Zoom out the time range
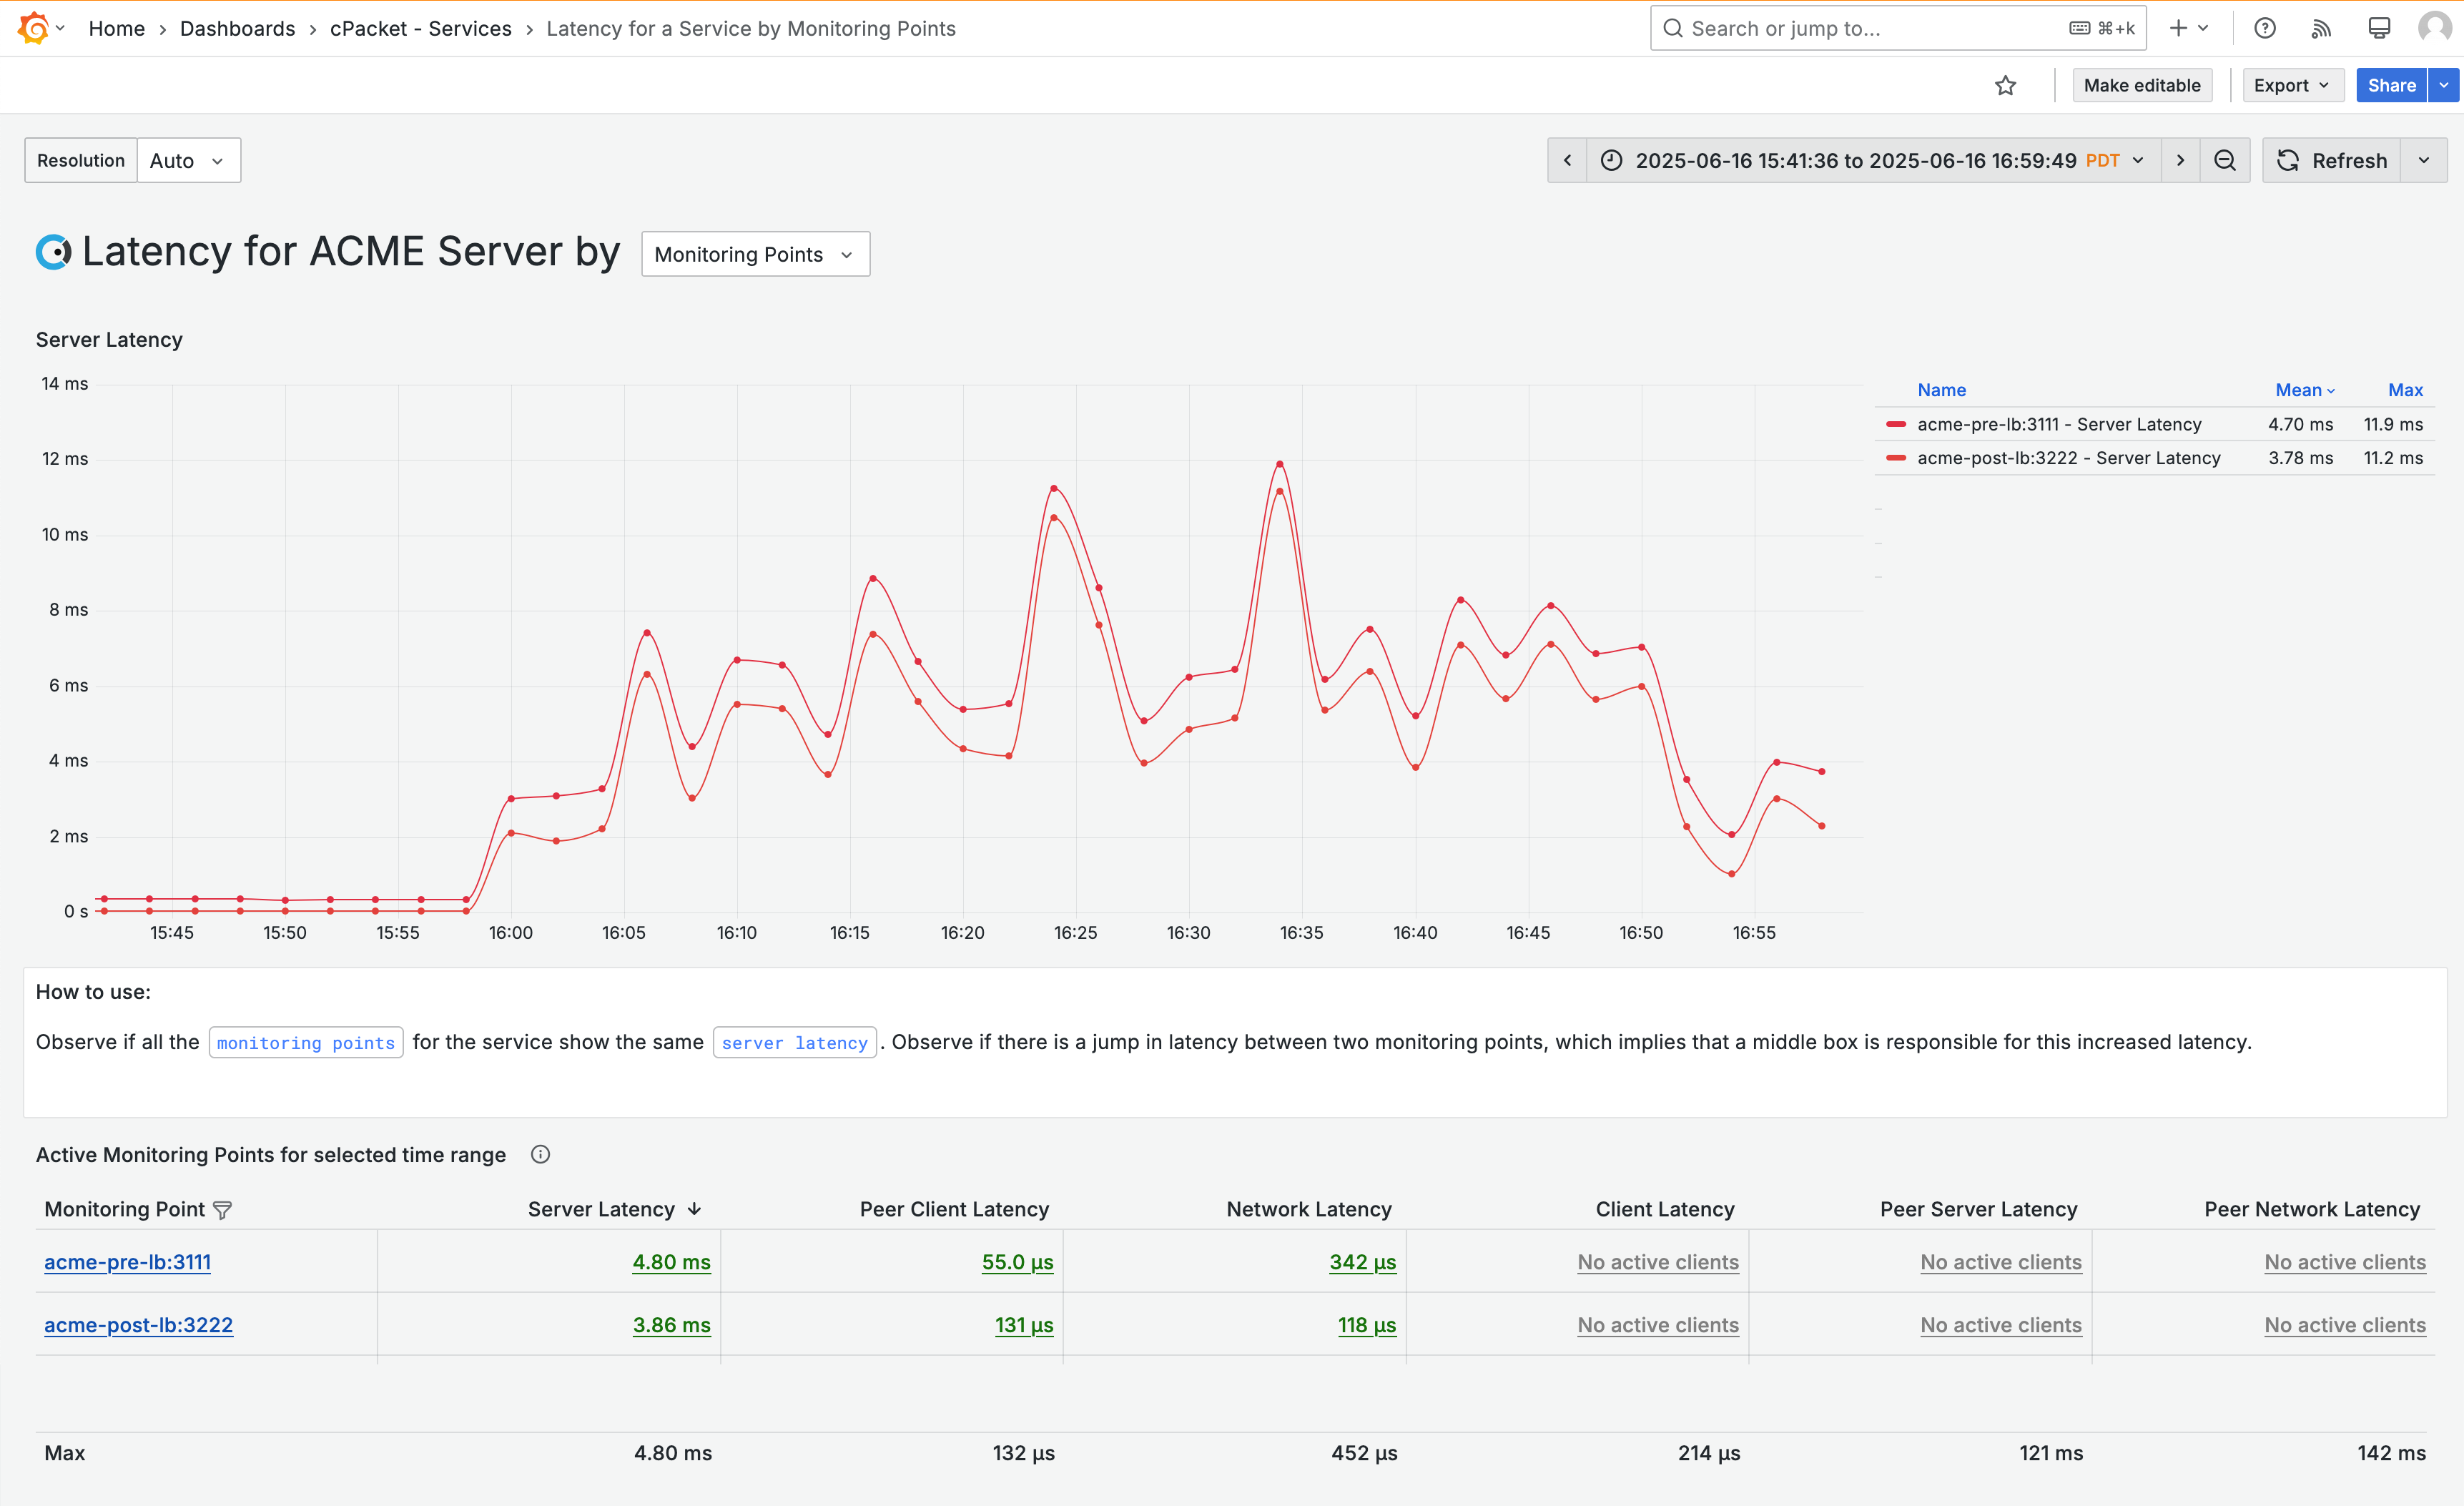The width and height of the screenshot is (2464, 1506). coord(2224,160)
